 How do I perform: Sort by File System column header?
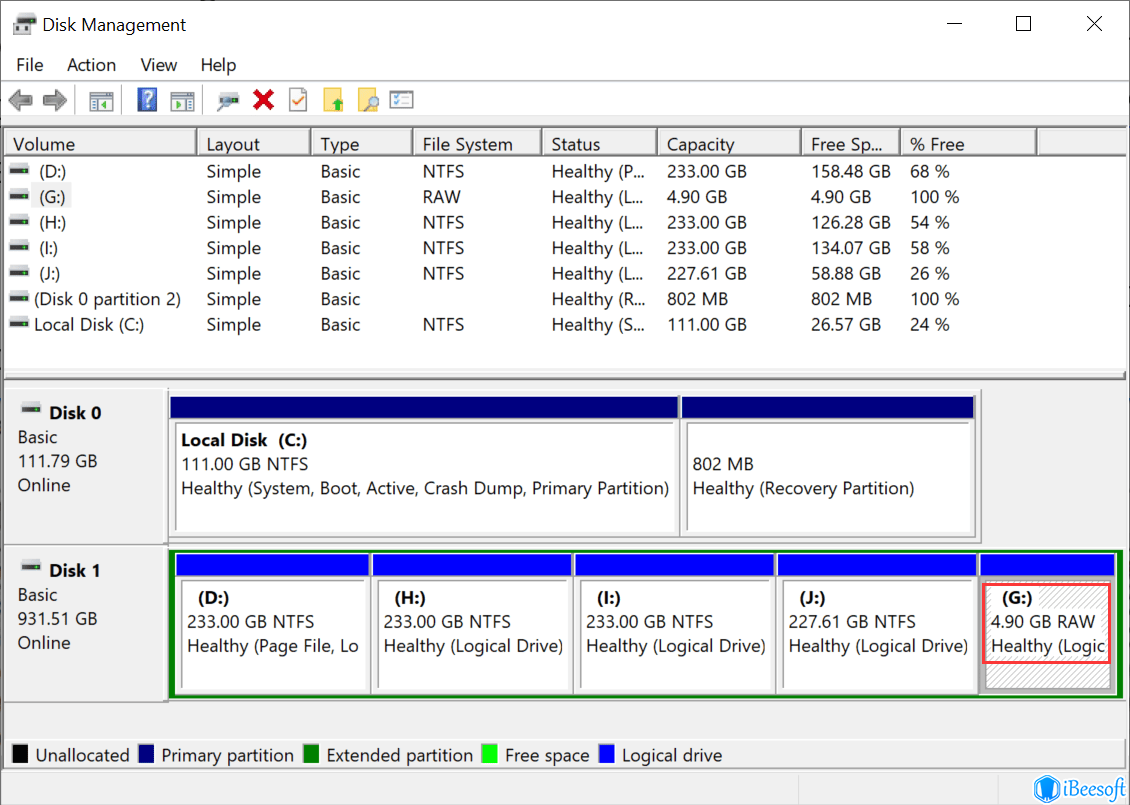click(x=478, y=144)
